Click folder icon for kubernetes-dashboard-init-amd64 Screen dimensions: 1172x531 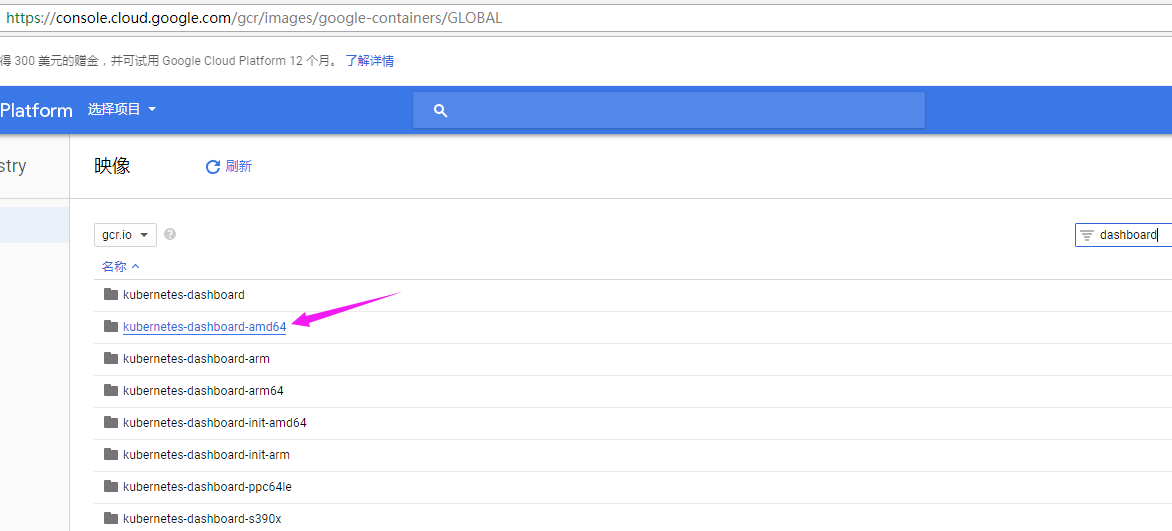111,423
